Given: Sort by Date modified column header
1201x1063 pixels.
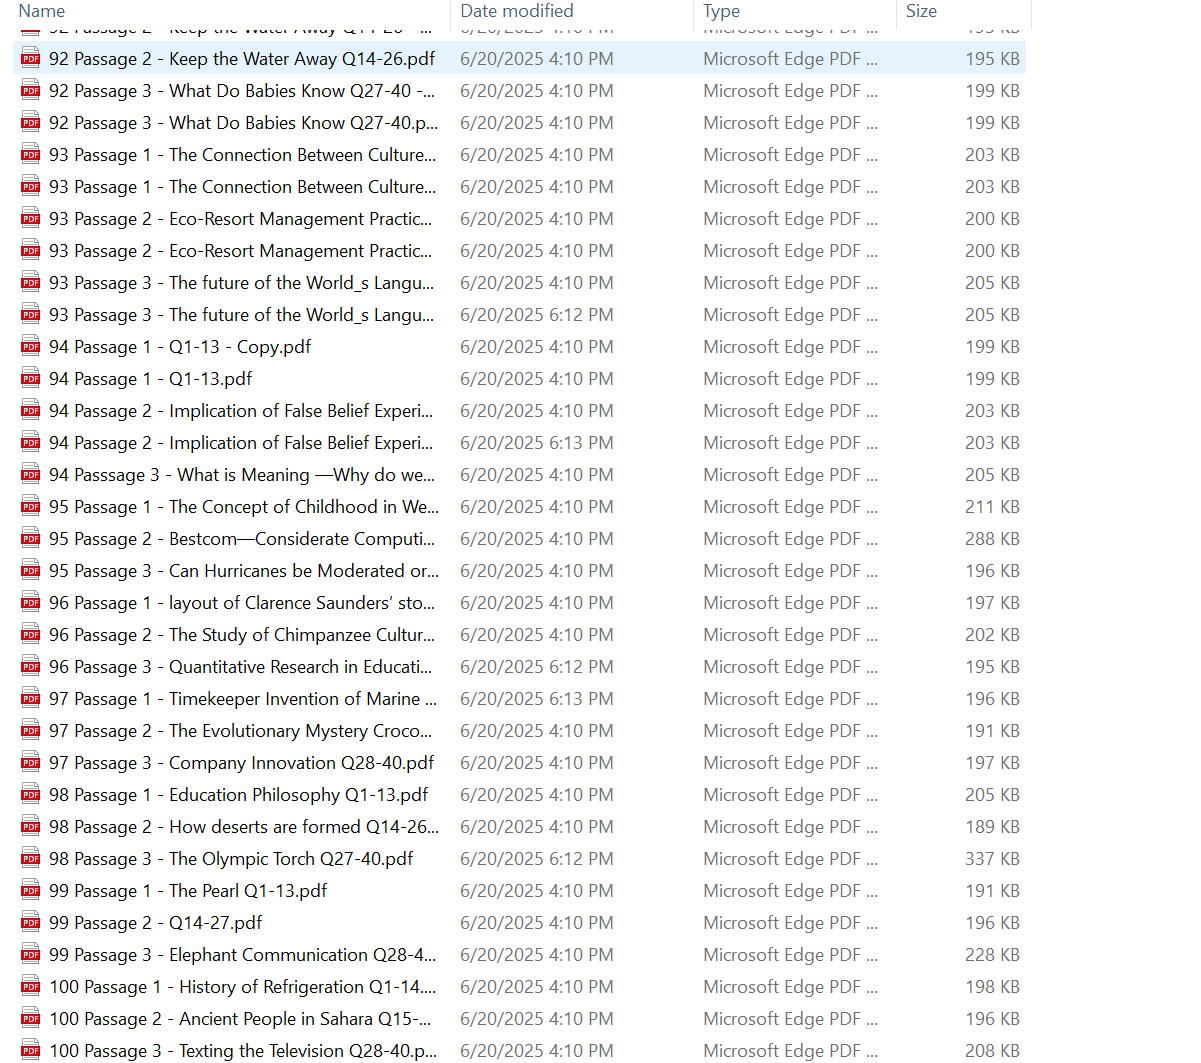Looking at the screenshot, I should pos(516,11).
